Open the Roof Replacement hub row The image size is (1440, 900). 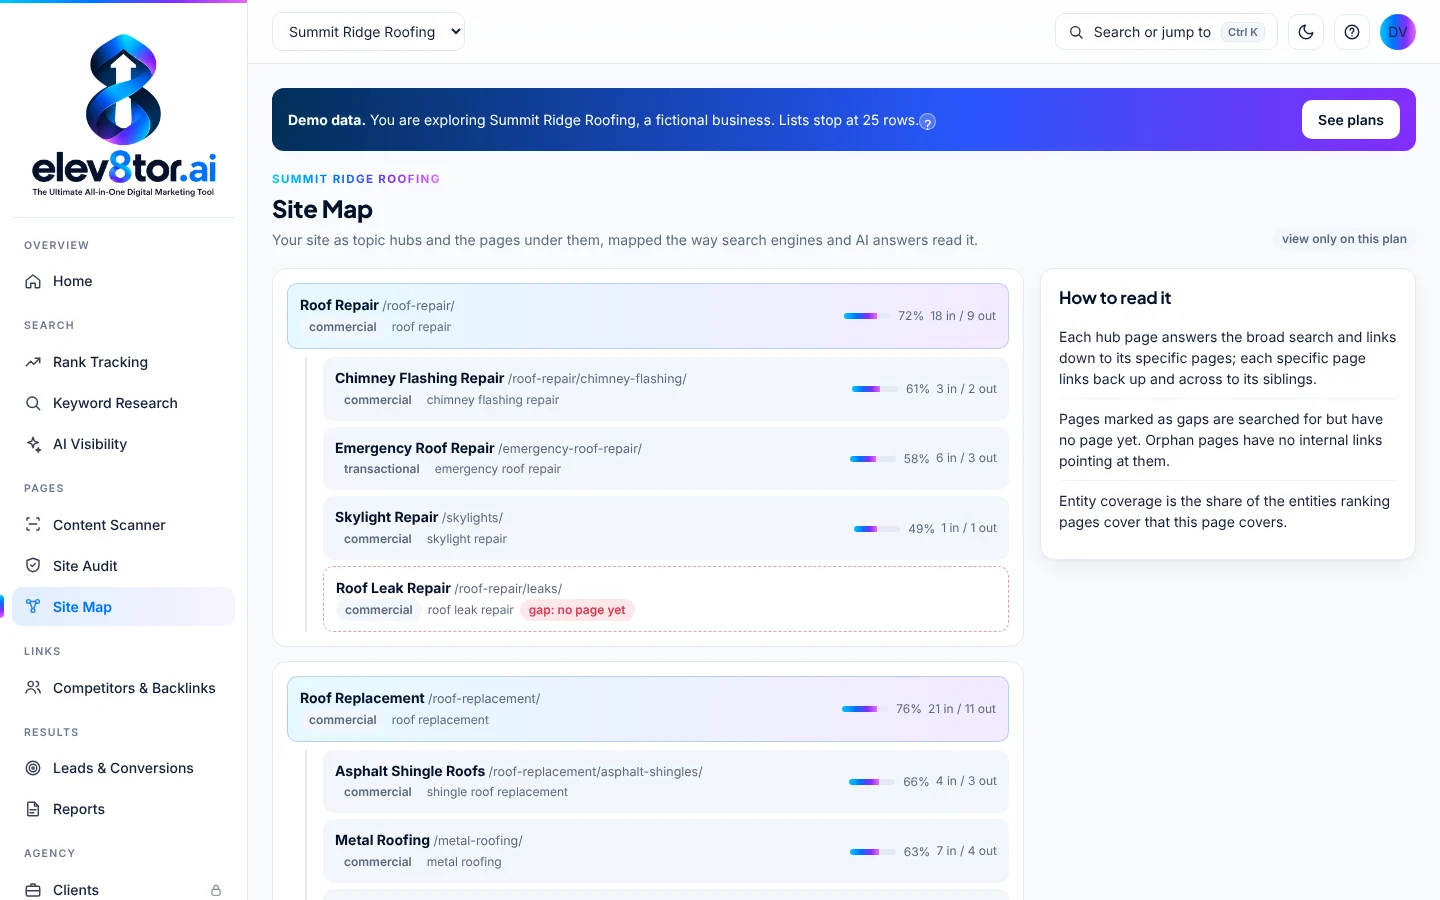pos(648,709)
